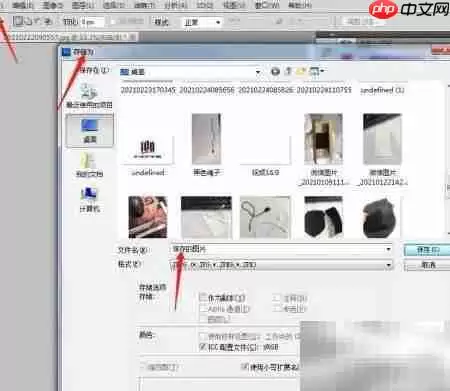Viewport: 450px width, 391px height.
Task: Open the 样式 (Style) dropdown showing 正常
Action: [x=202, y=22]
